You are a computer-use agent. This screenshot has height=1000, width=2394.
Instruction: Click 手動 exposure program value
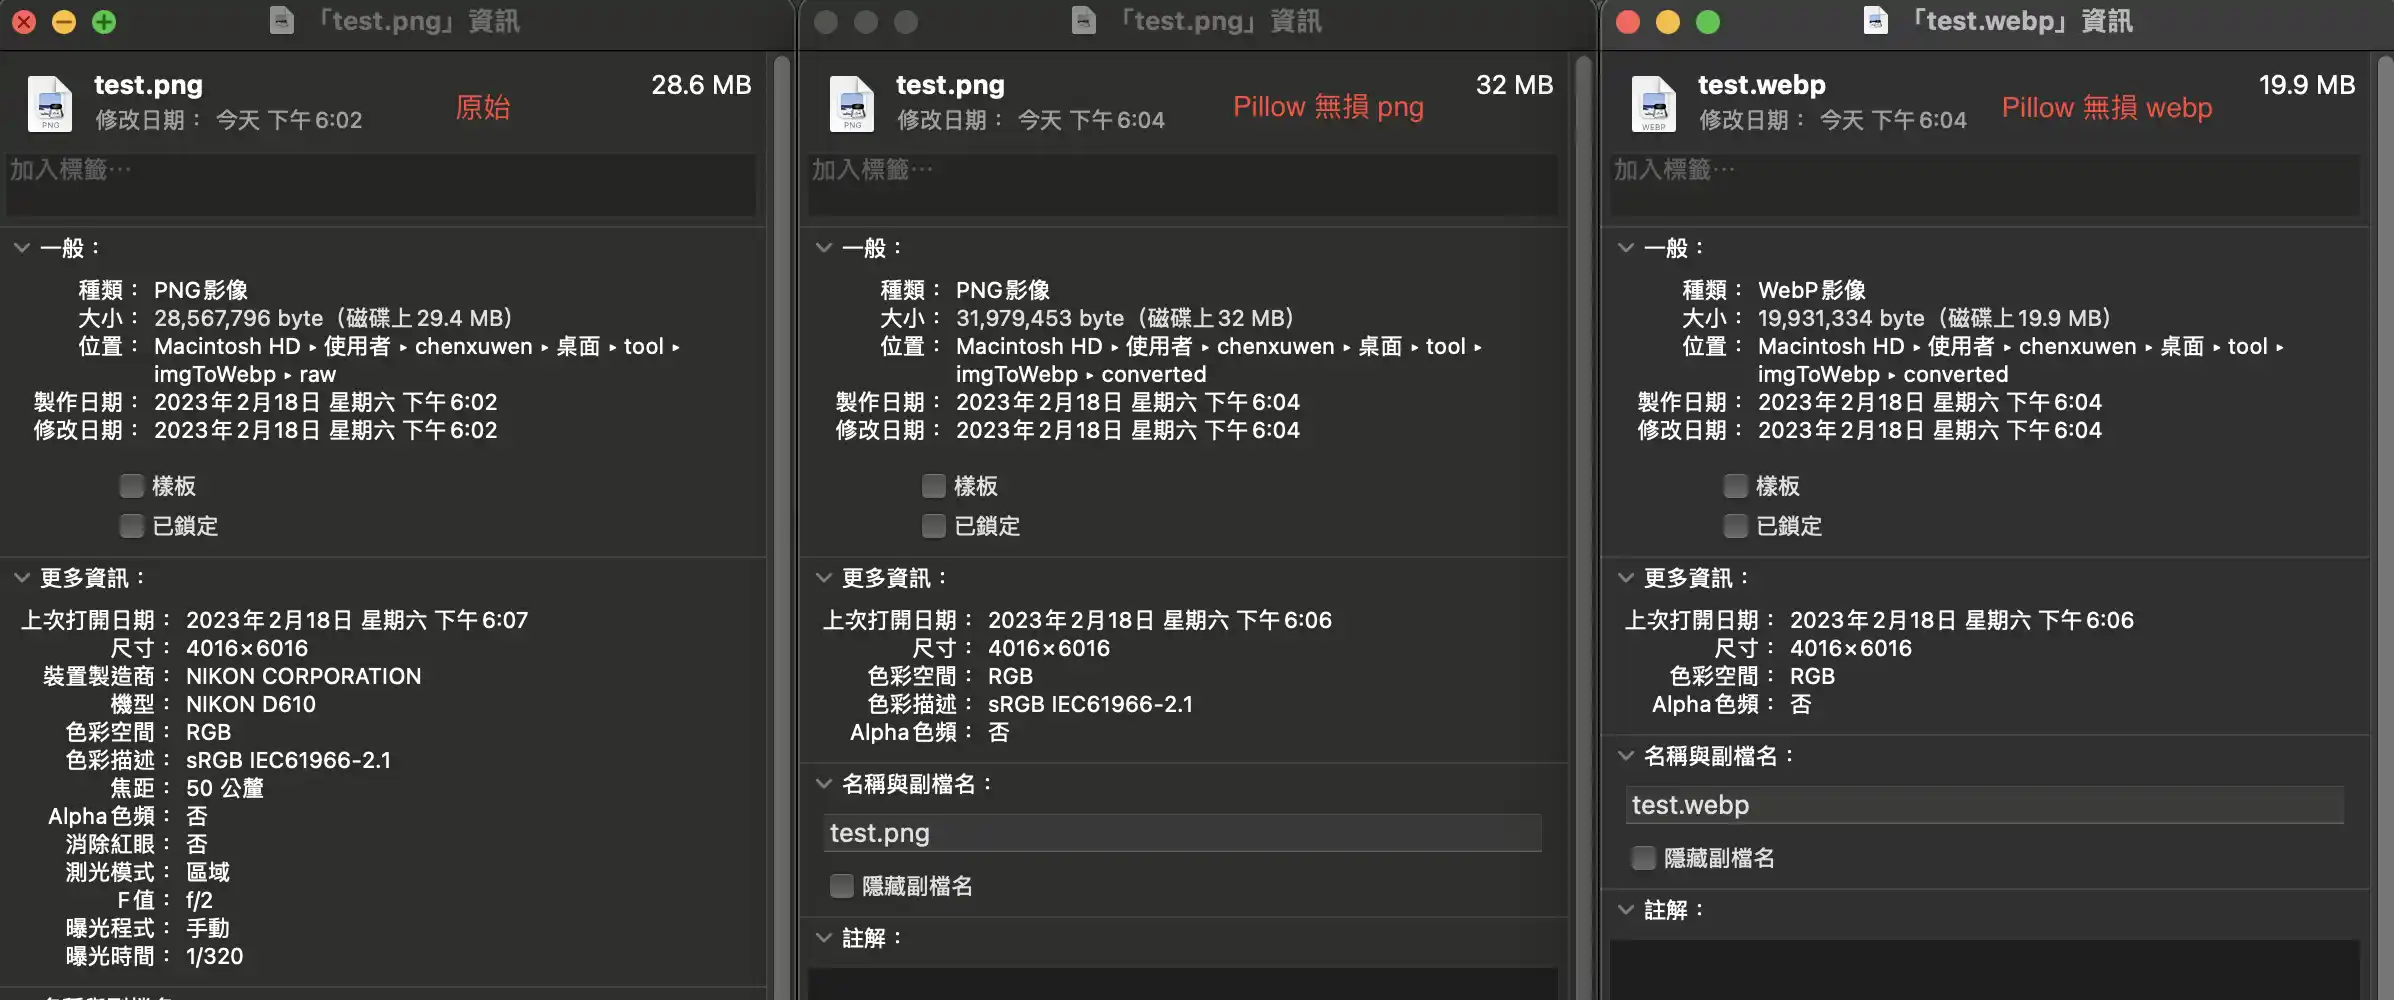[208, 928]
